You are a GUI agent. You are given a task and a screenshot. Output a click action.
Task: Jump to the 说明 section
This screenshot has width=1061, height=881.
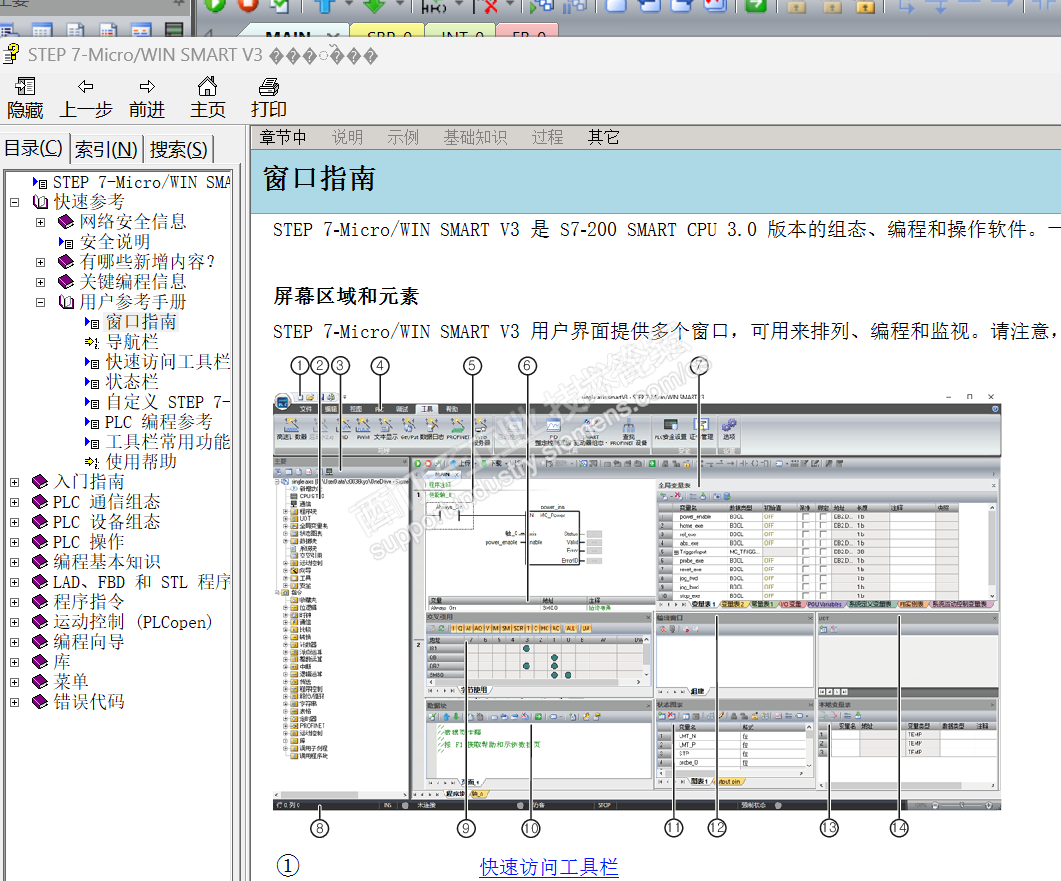(x=348, y=137)
